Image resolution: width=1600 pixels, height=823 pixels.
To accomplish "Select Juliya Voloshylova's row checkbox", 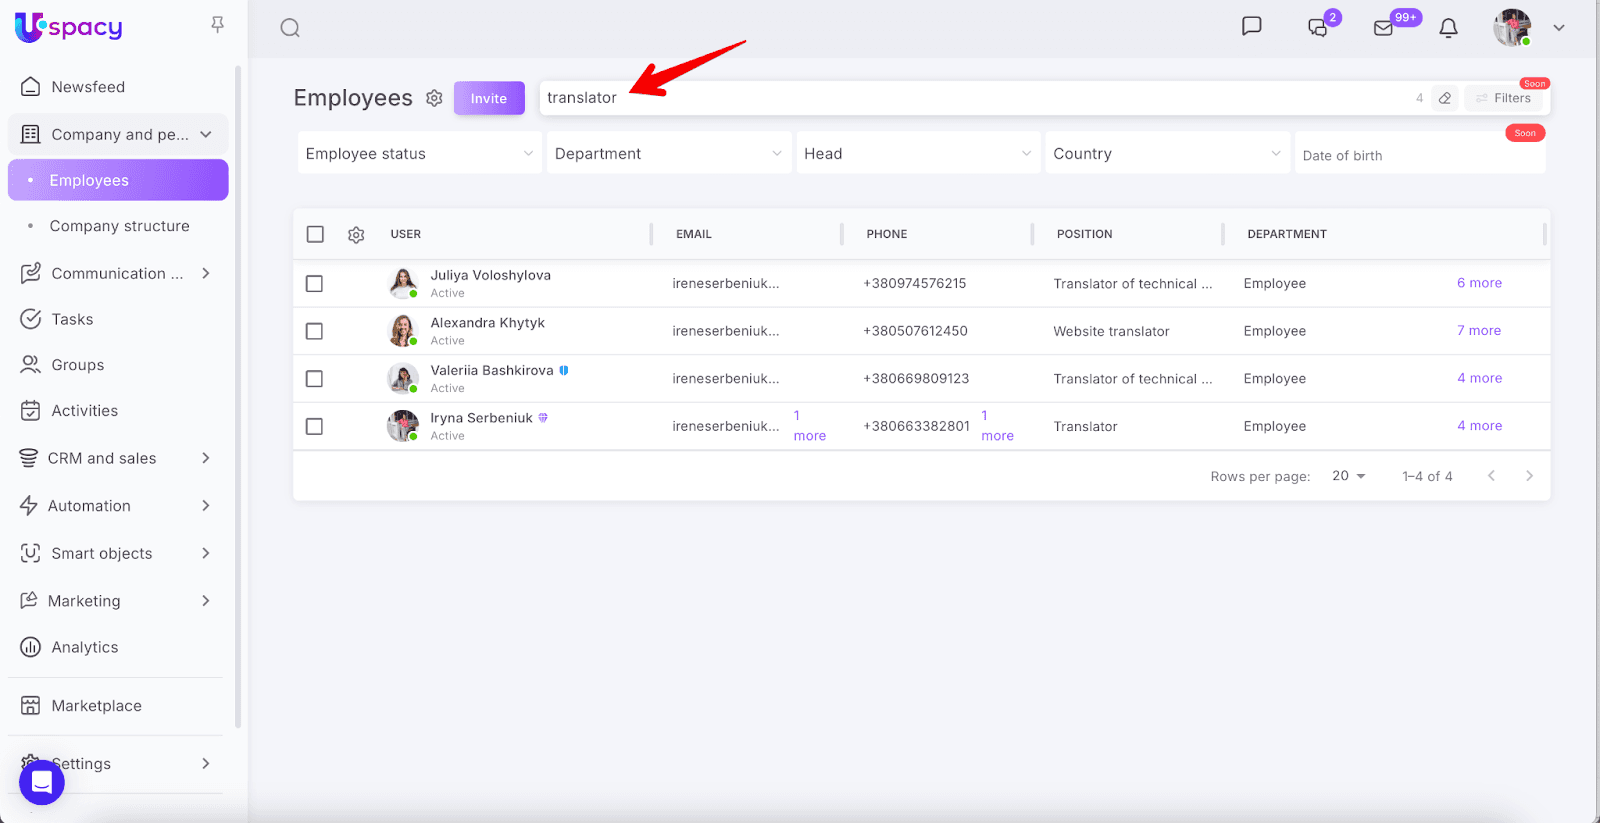I will pyautogui.click(x=314, y=284).
